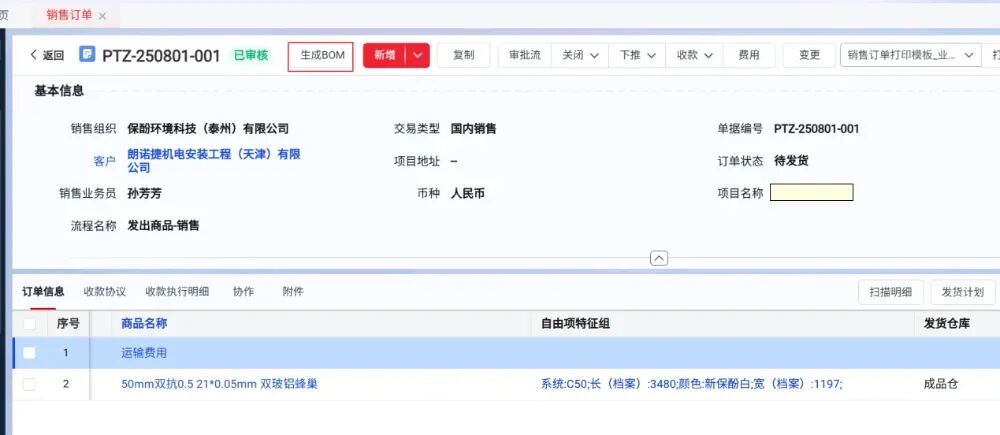The image size is (1000, 435).
Task: Click the 系统:C50 feature group text
Action: (692, 384)
